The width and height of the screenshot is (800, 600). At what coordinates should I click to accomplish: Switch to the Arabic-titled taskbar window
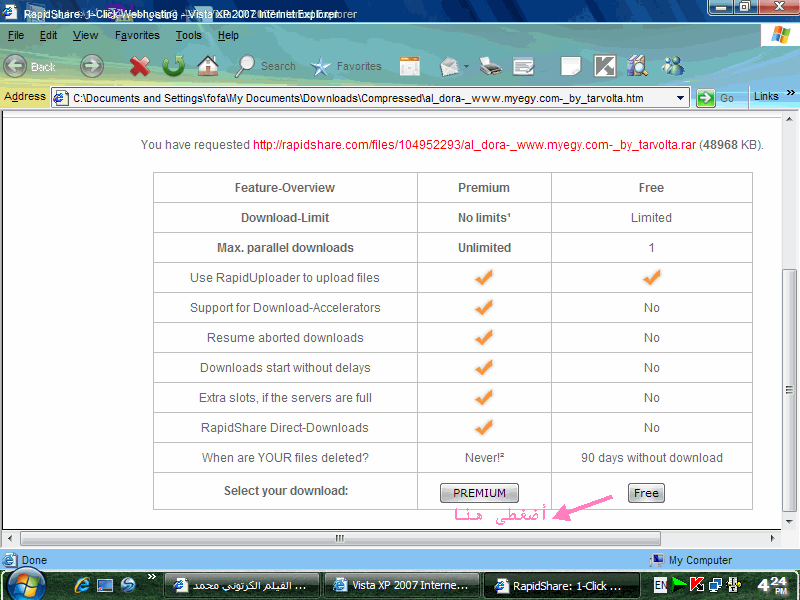[242, 585]
